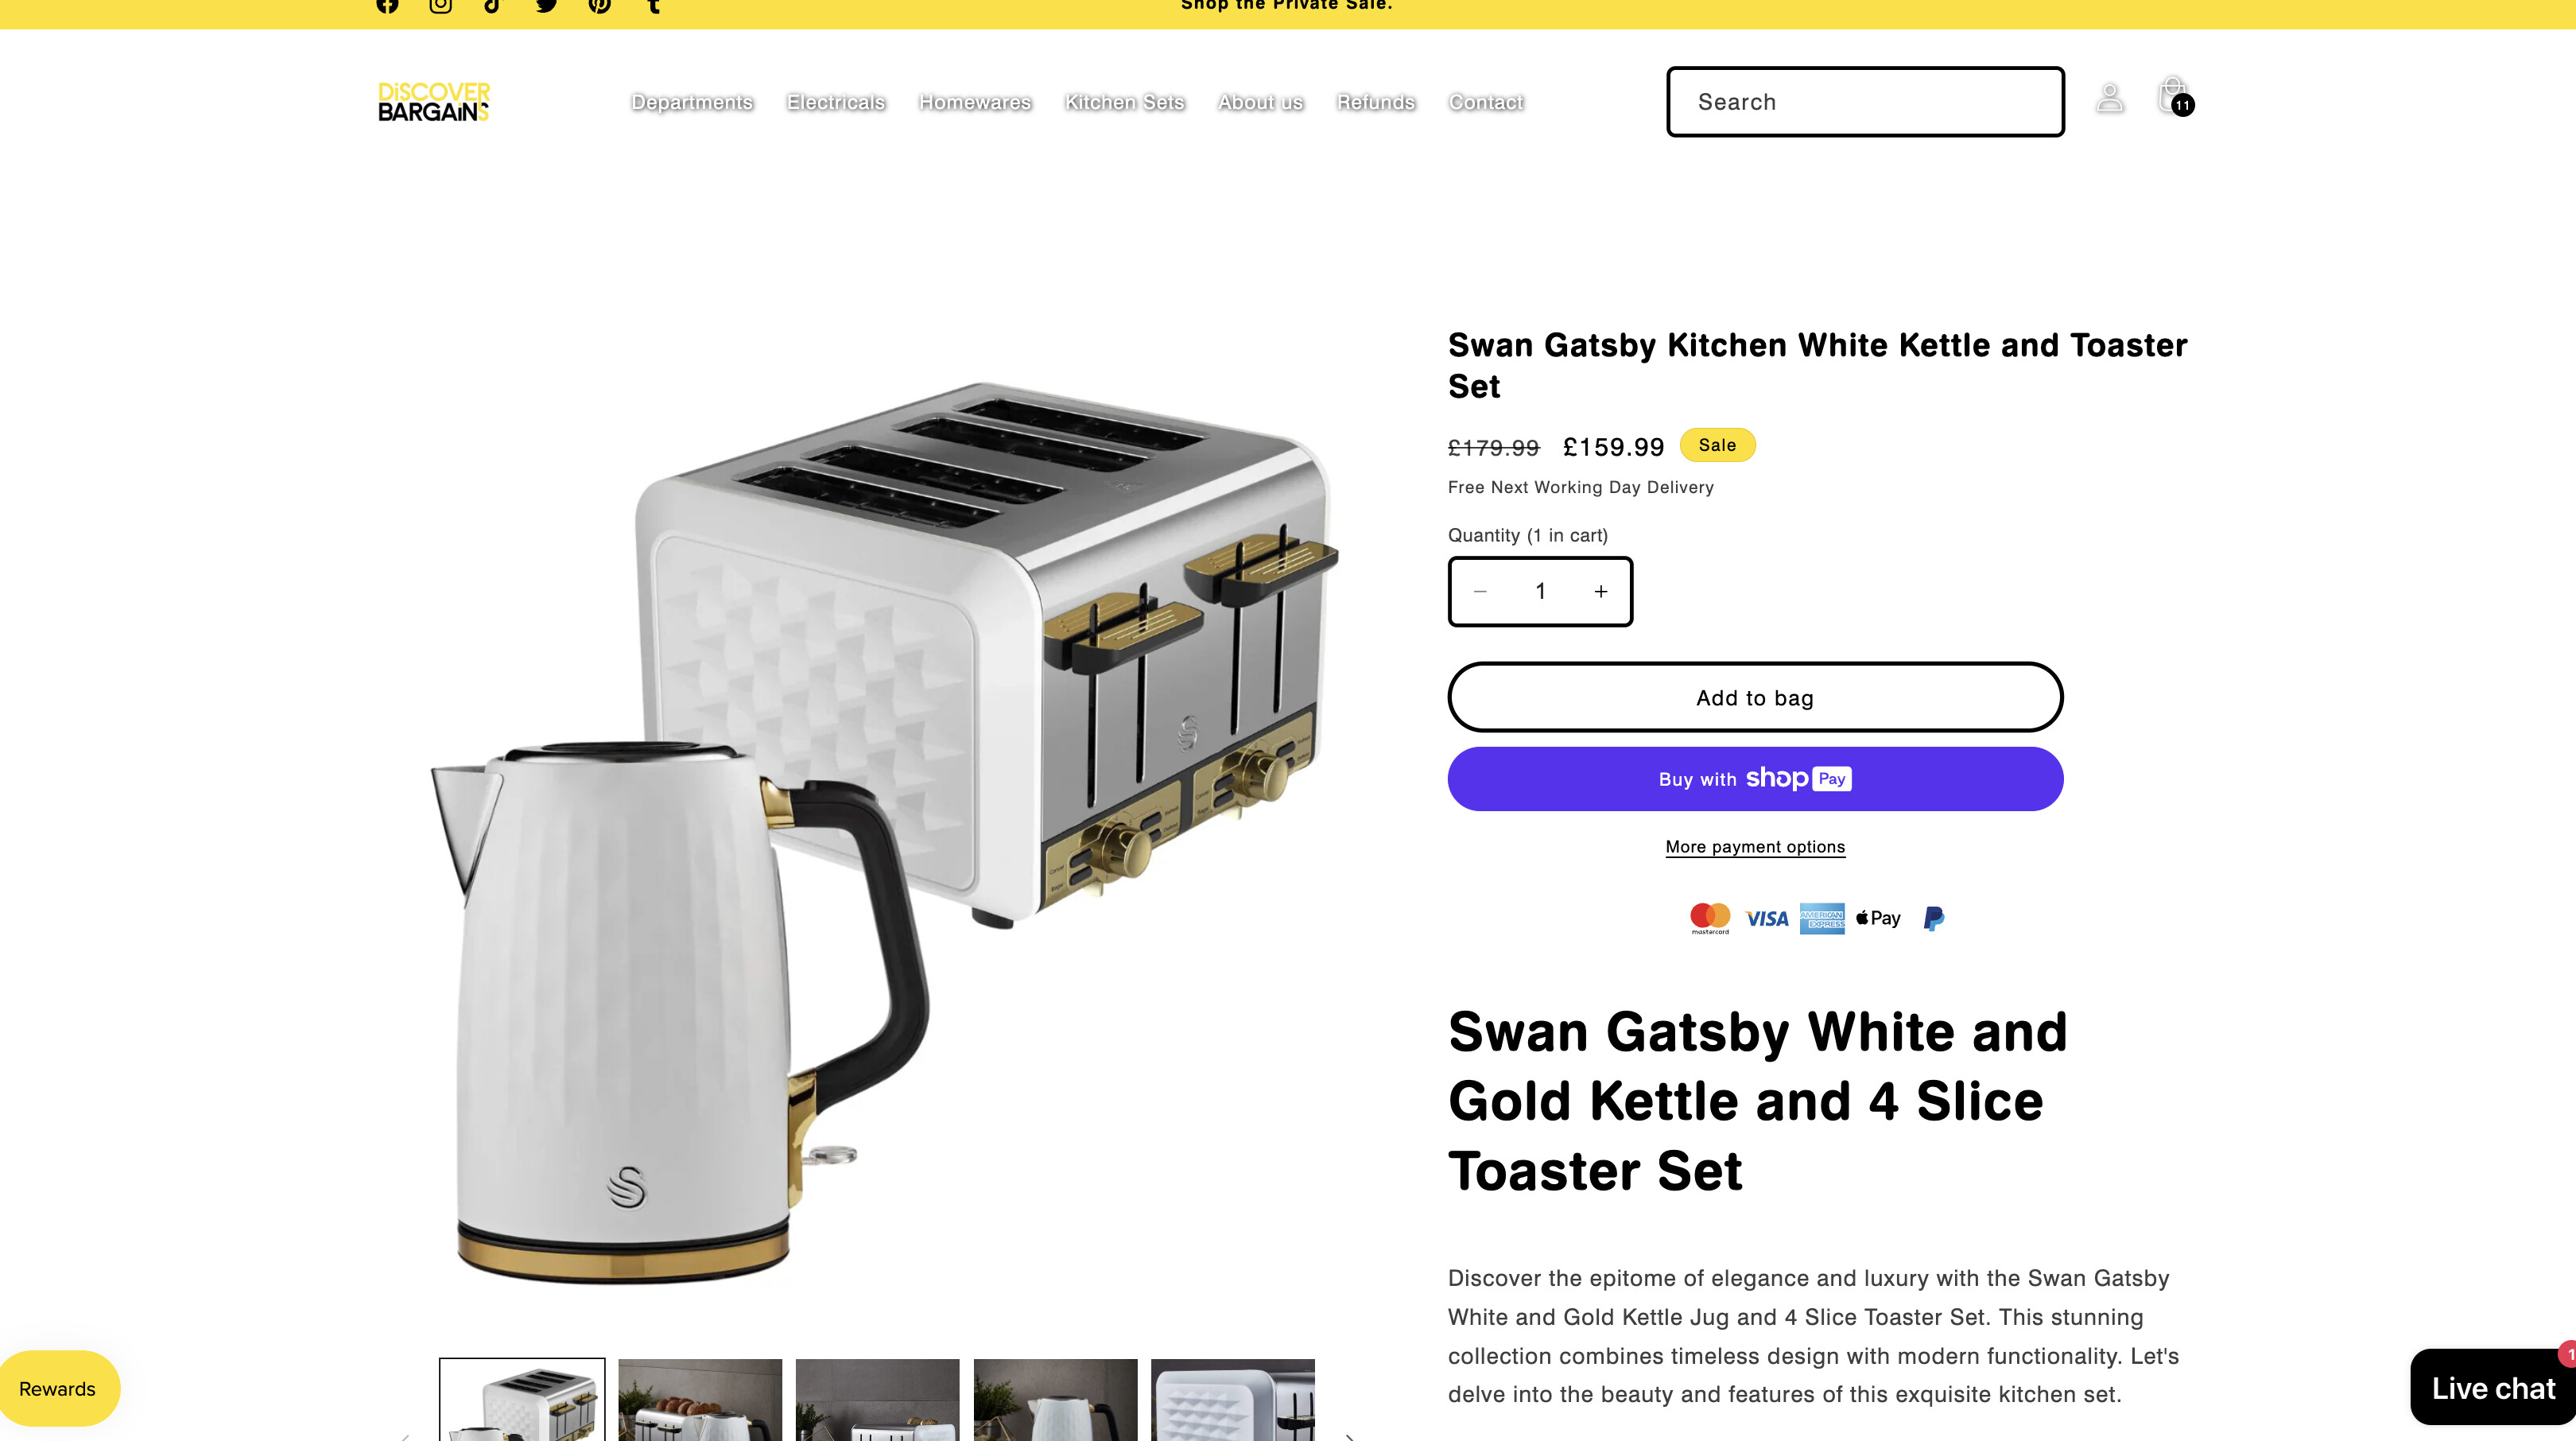Screen dimensions: 2576x1441
Task: Click the Tumblr social icon
Action: point(654,6)
